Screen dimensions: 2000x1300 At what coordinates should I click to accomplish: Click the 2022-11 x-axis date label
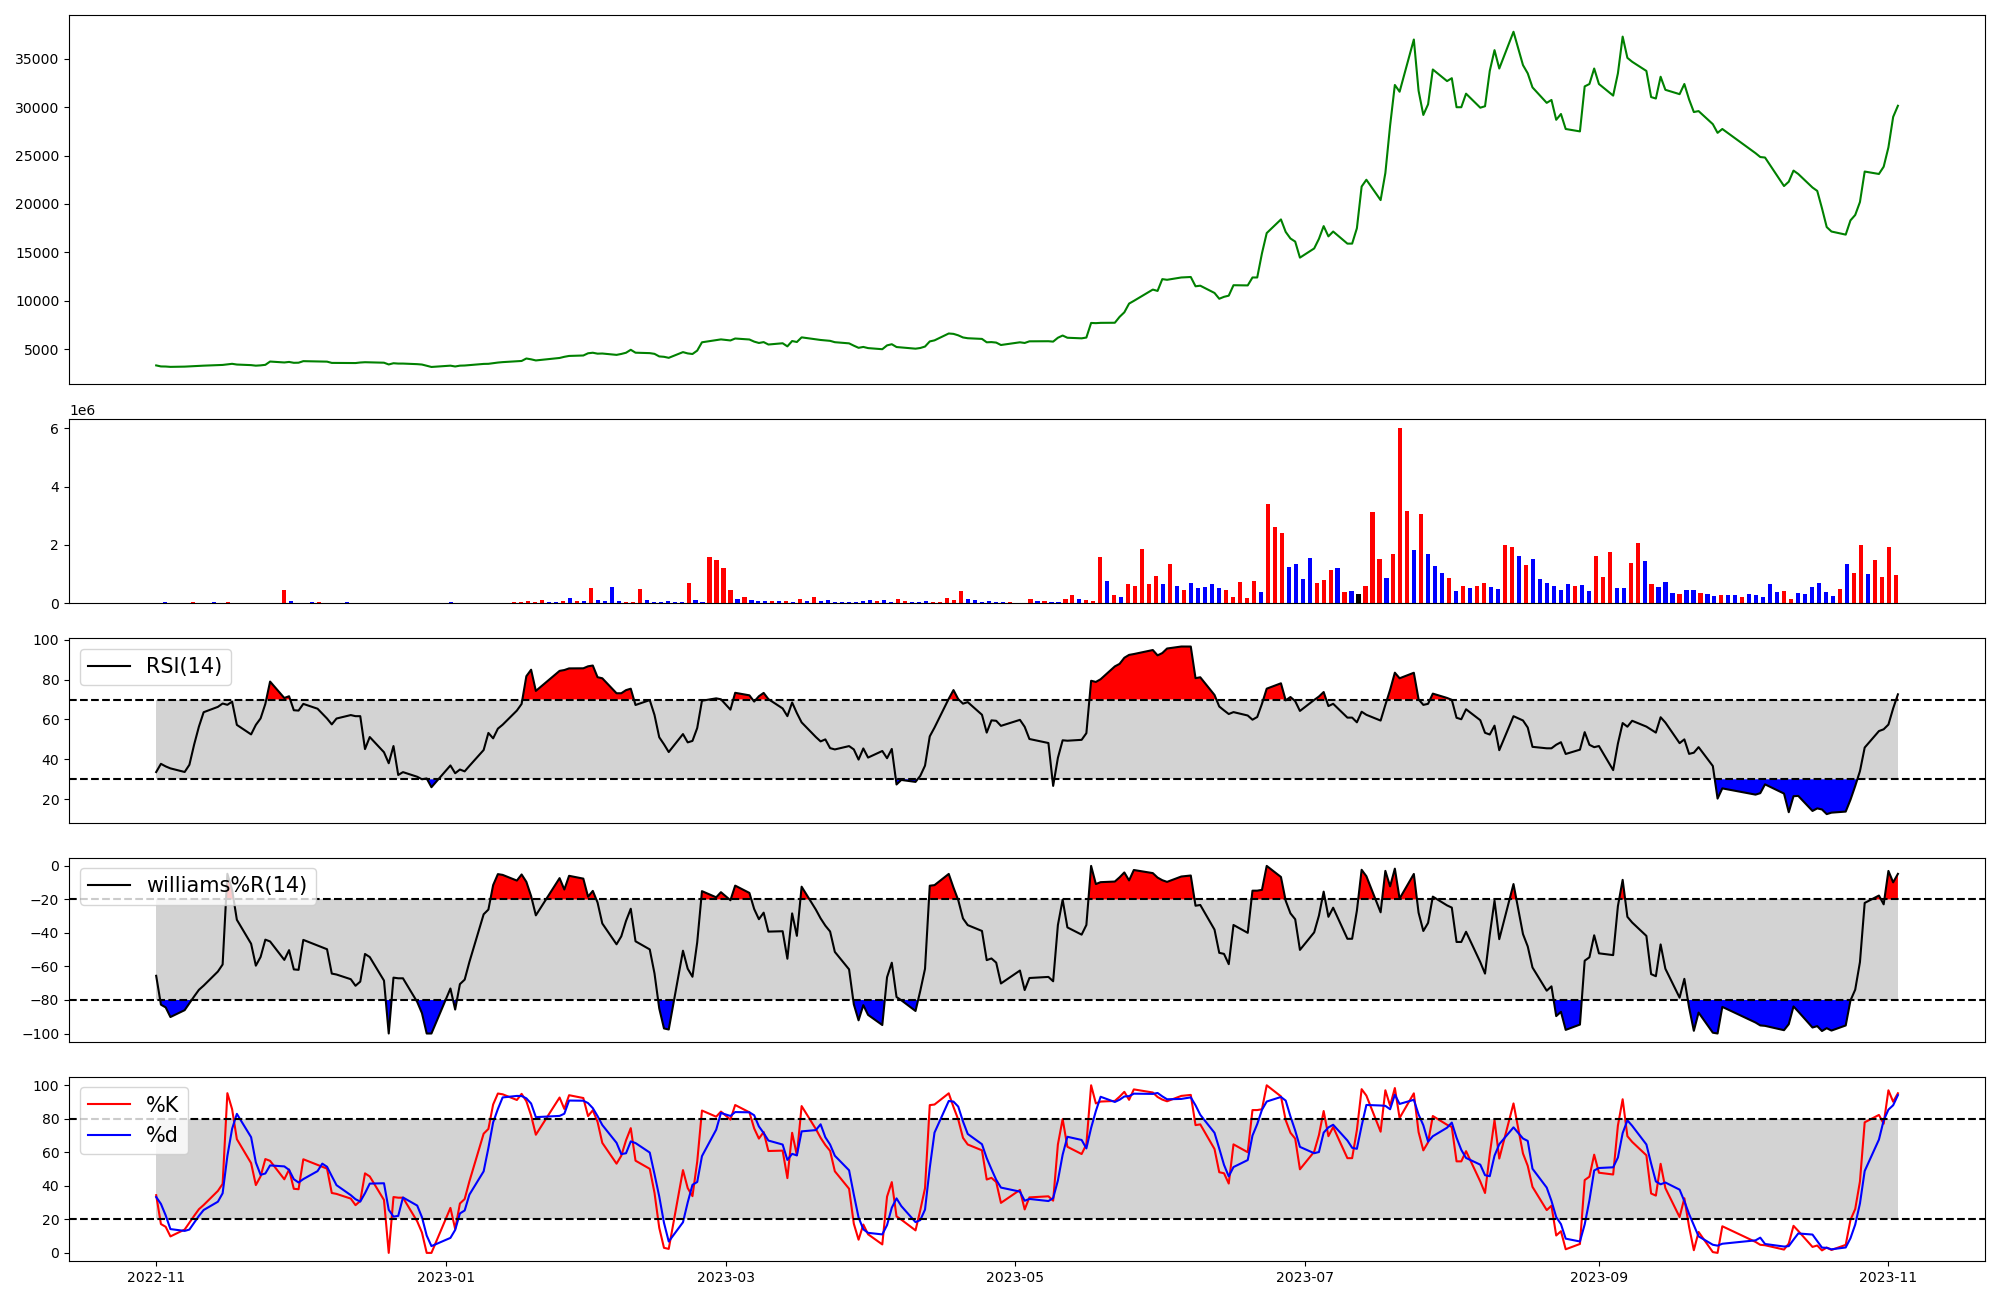156,1277
